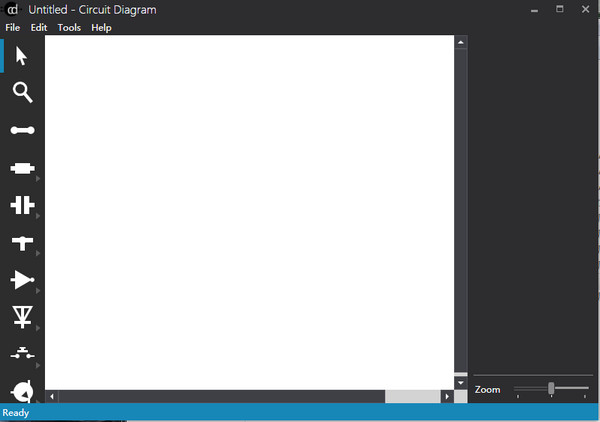
Task: Select the T-shaped rail component tool
Action: click(22, 242)
